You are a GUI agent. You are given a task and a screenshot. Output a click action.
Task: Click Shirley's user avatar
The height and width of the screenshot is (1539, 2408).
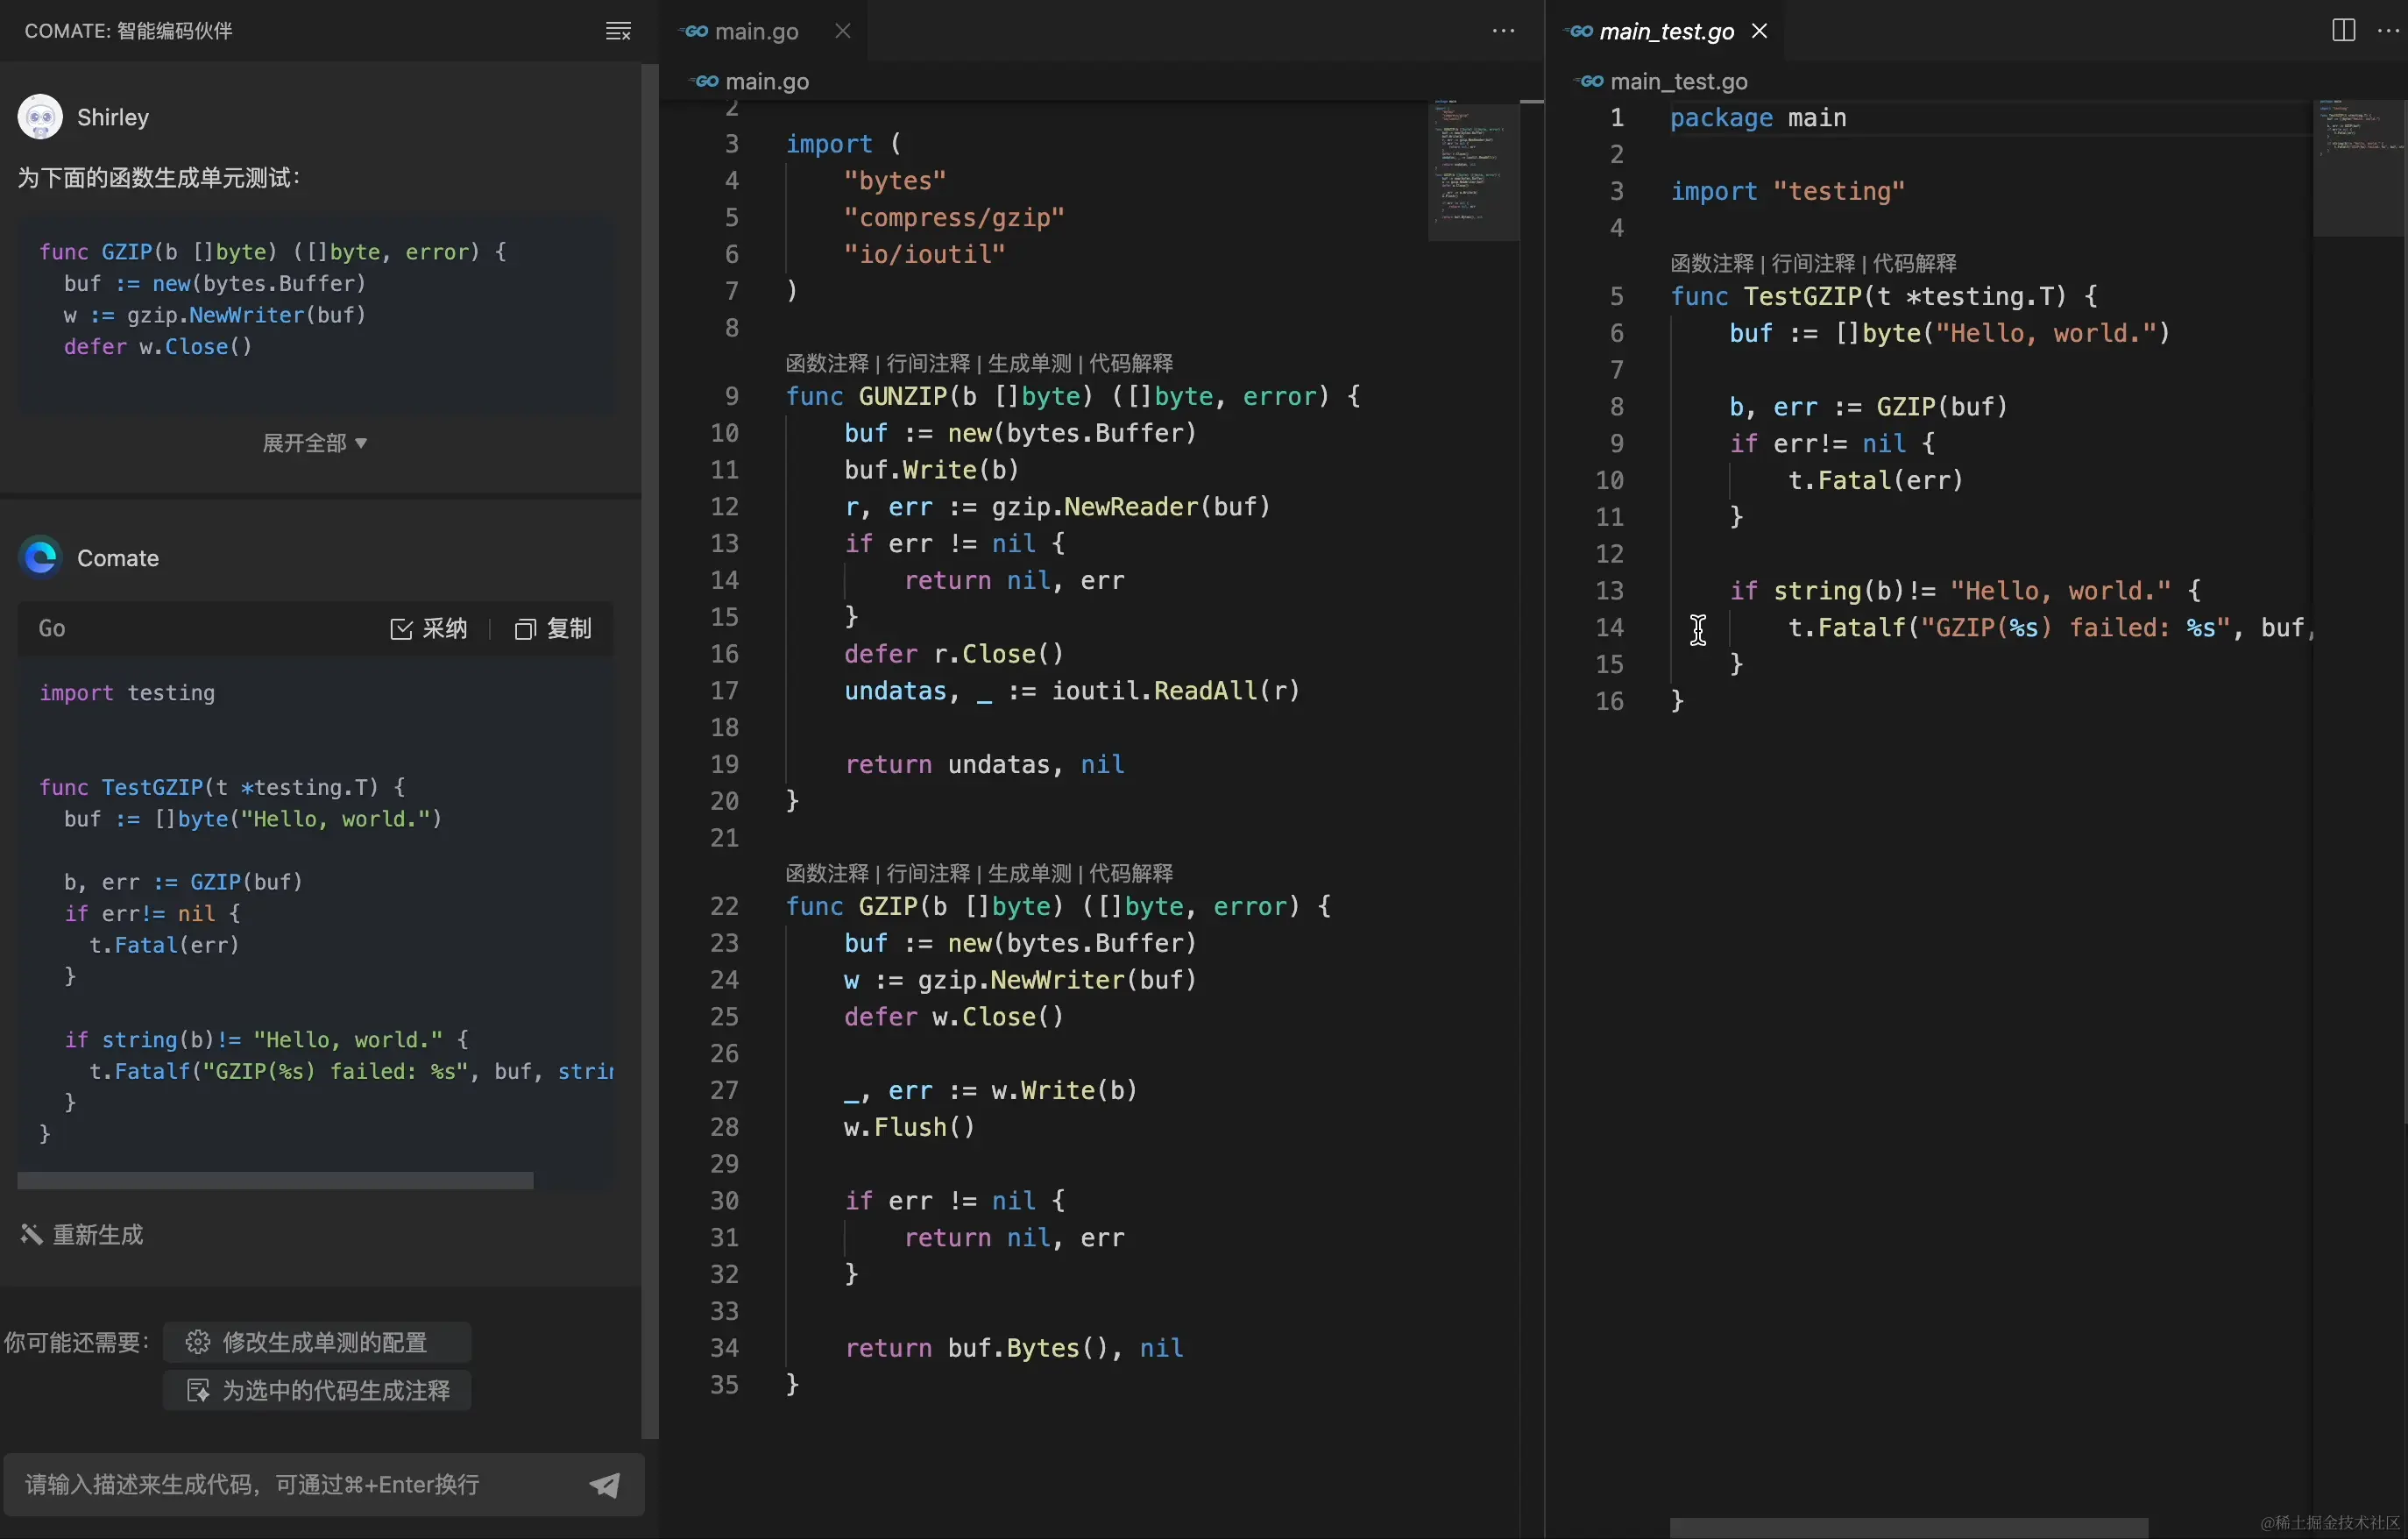(x=40, y=117)
